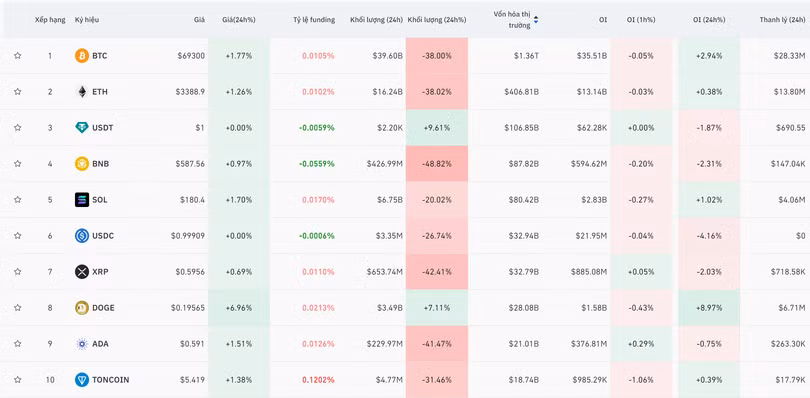Open the BNB symbol link
This screenshot has width=810, height=398.
tap(100, 164)
